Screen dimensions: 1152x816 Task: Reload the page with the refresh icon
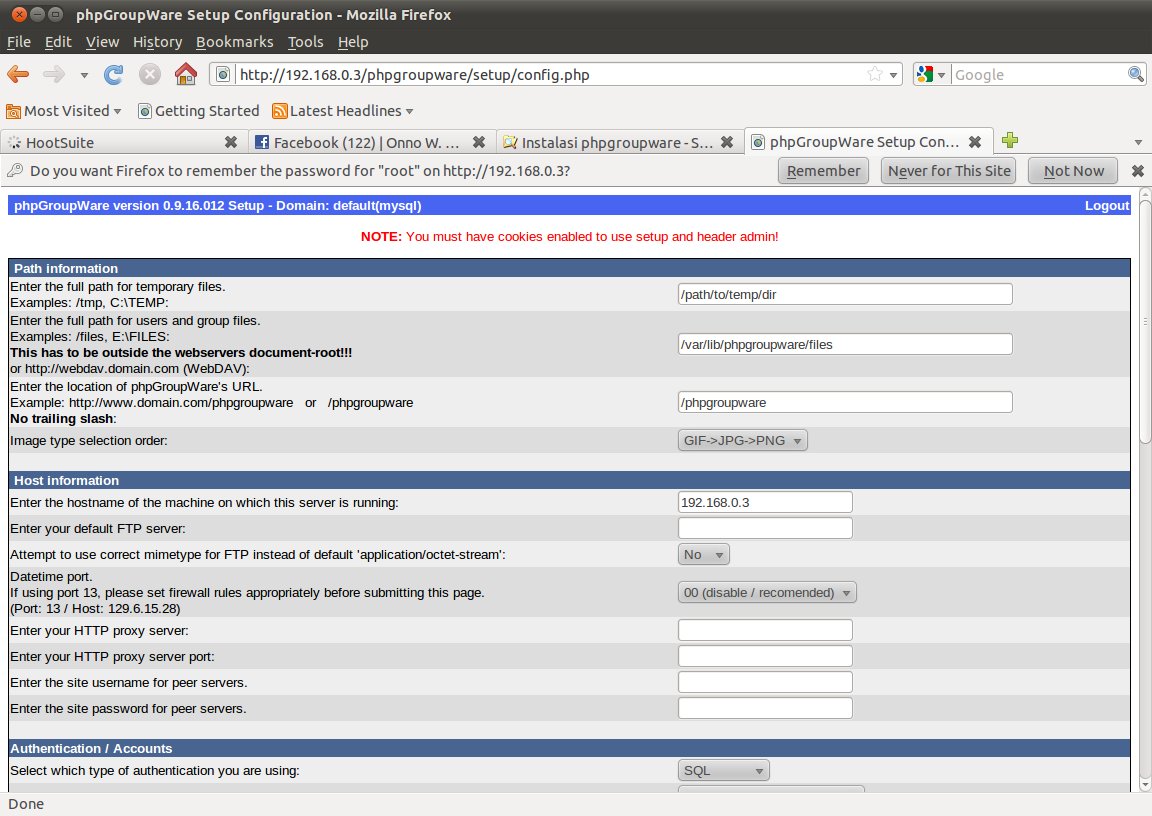pyautogui.click(x=114, y=75)
